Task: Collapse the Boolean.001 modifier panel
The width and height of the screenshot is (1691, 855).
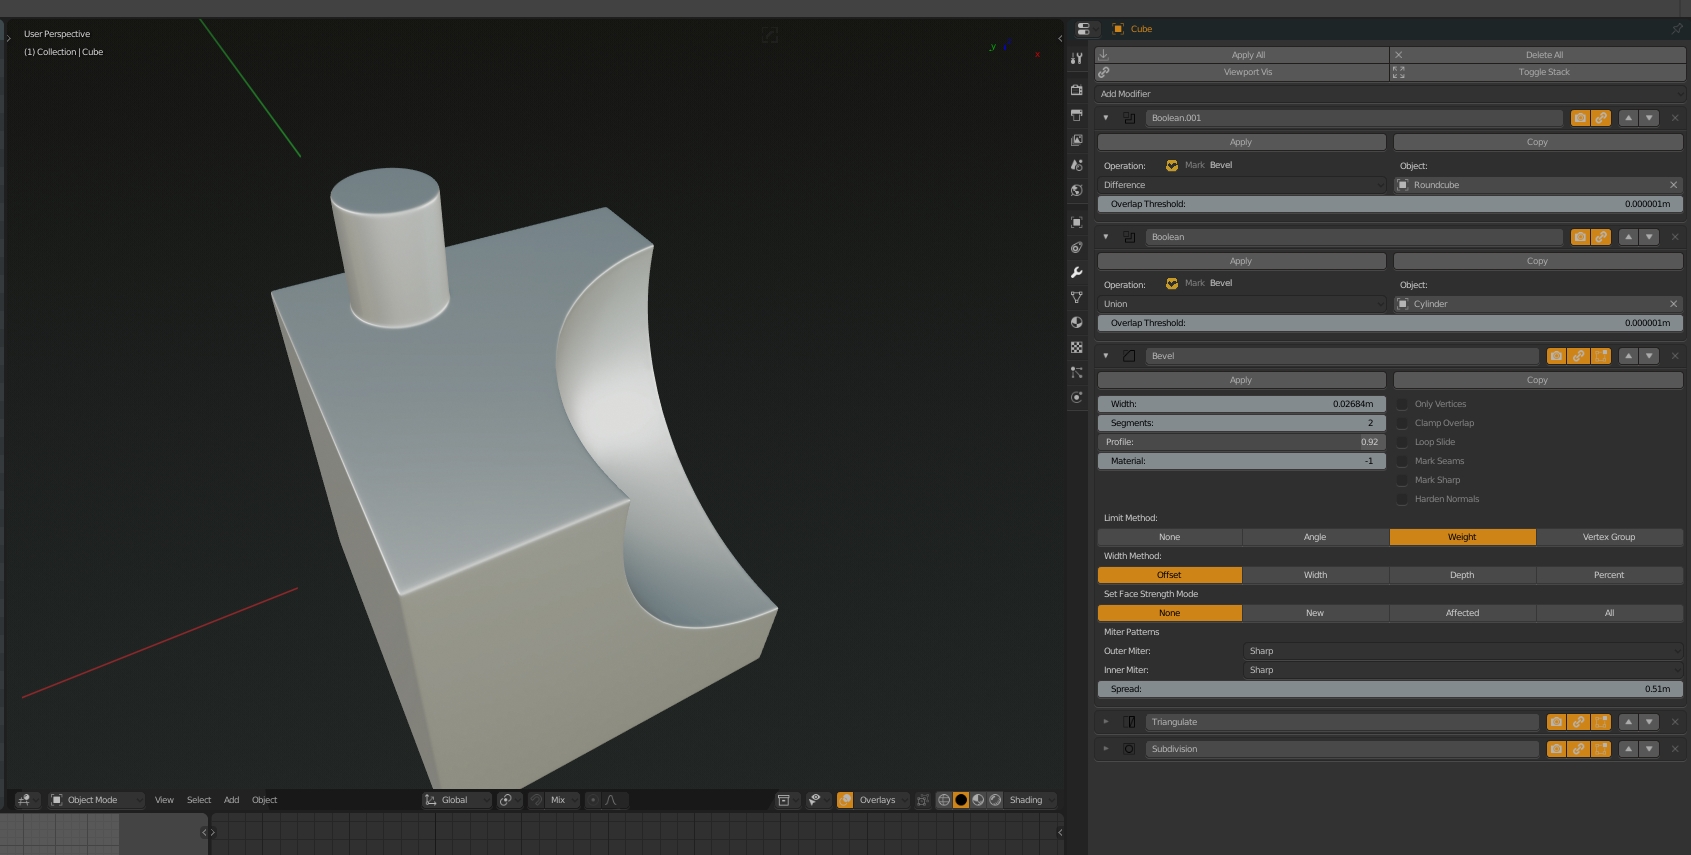Action: tap(1106, 118)
